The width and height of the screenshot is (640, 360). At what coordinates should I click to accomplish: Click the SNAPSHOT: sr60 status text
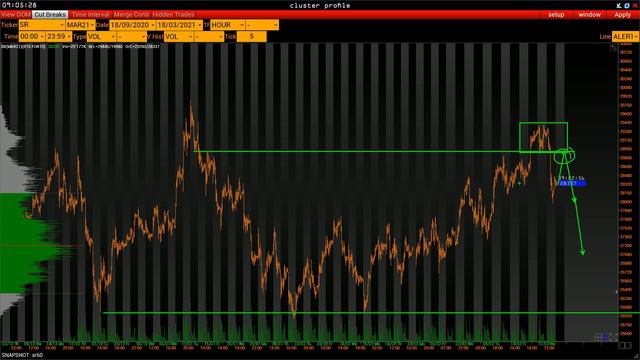(x=22, y=355)
